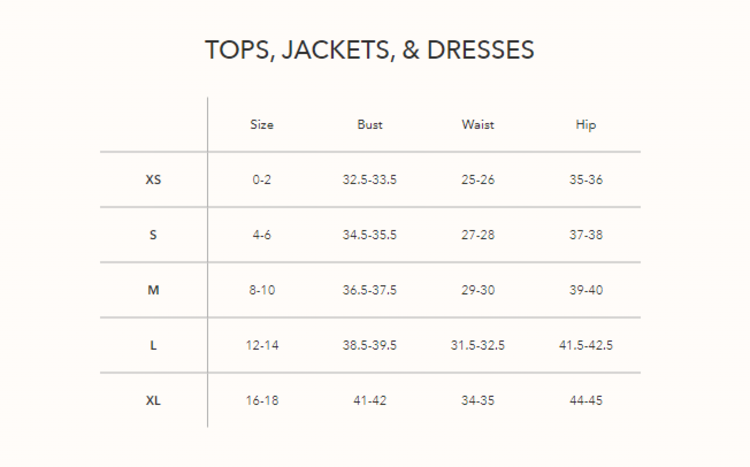
Task: Click the 44-45 hip value
Action: point(585,400)
